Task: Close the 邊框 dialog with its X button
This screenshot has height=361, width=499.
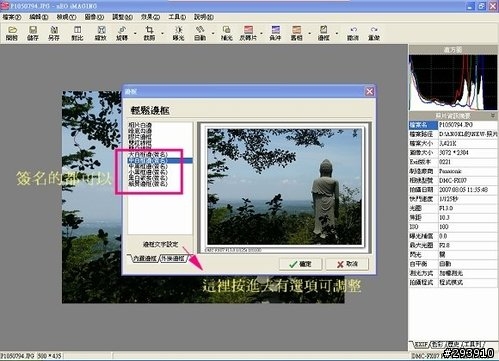Action: (369, 91)
